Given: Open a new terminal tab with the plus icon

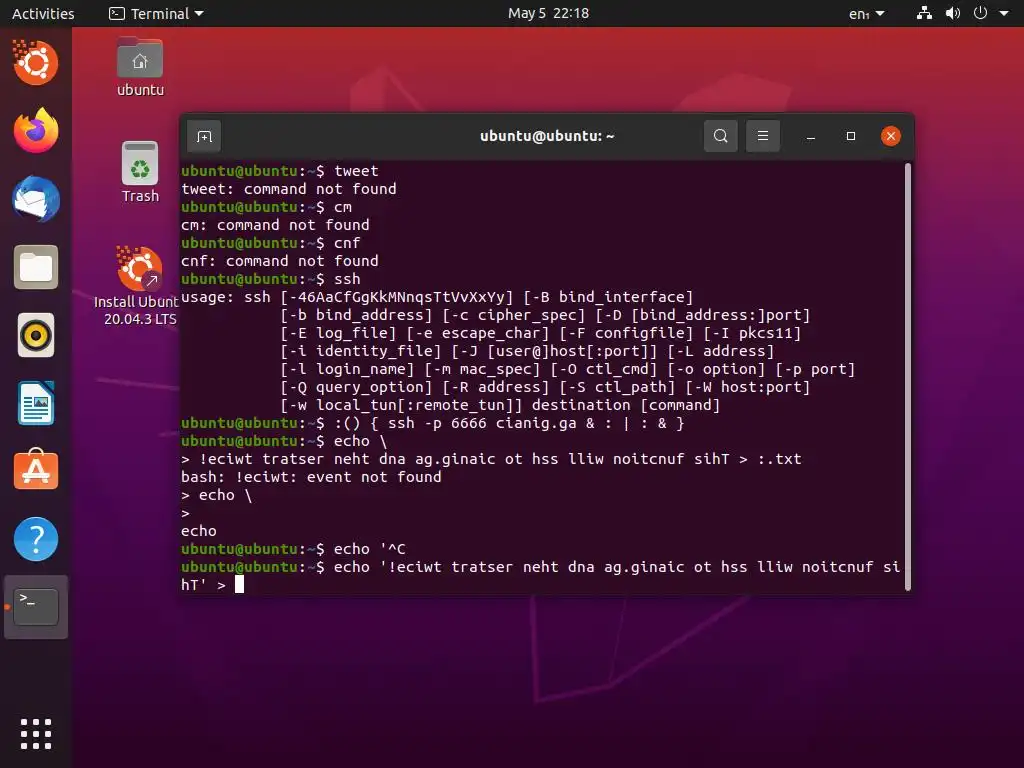Looking at the screenshot, I should coord(204,136).
